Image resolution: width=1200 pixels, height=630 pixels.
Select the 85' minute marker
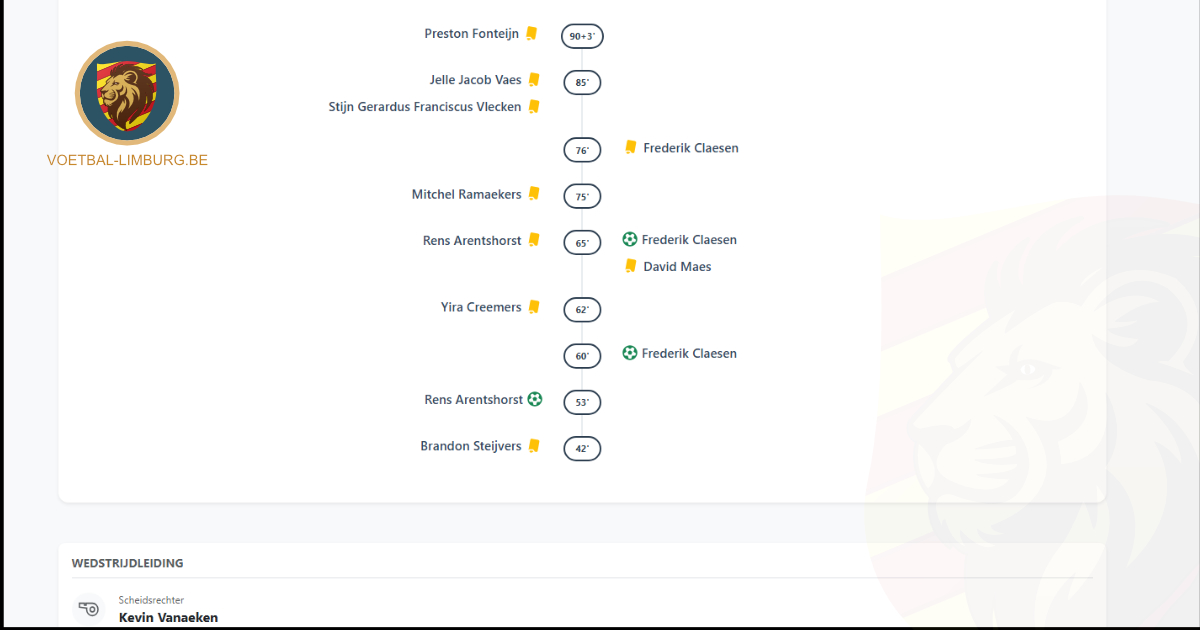tap(582, 83)
